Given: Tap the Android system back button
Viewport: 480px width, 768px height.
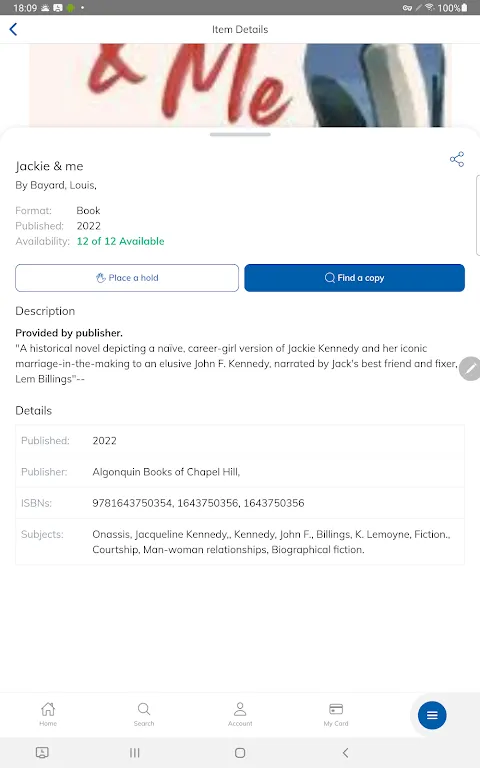Looking at the screenshot, I should coord(345,753).
